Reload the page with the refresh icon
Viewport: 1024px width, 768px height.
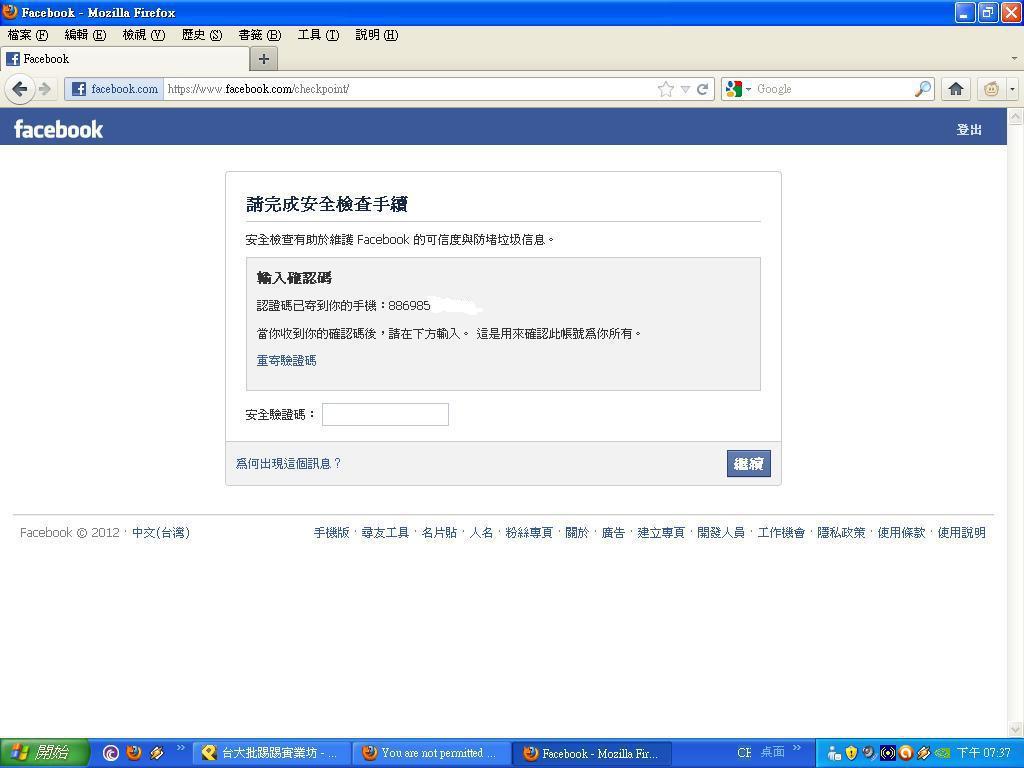[x=703, y=89]
